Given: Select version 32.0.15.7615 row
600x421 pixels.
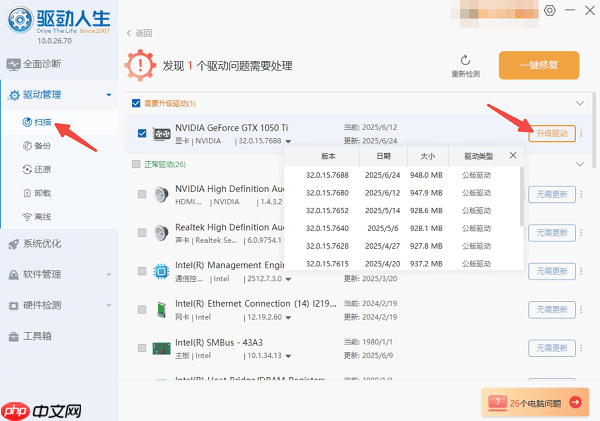Looking at the screenshot, I should coord(402,263).
